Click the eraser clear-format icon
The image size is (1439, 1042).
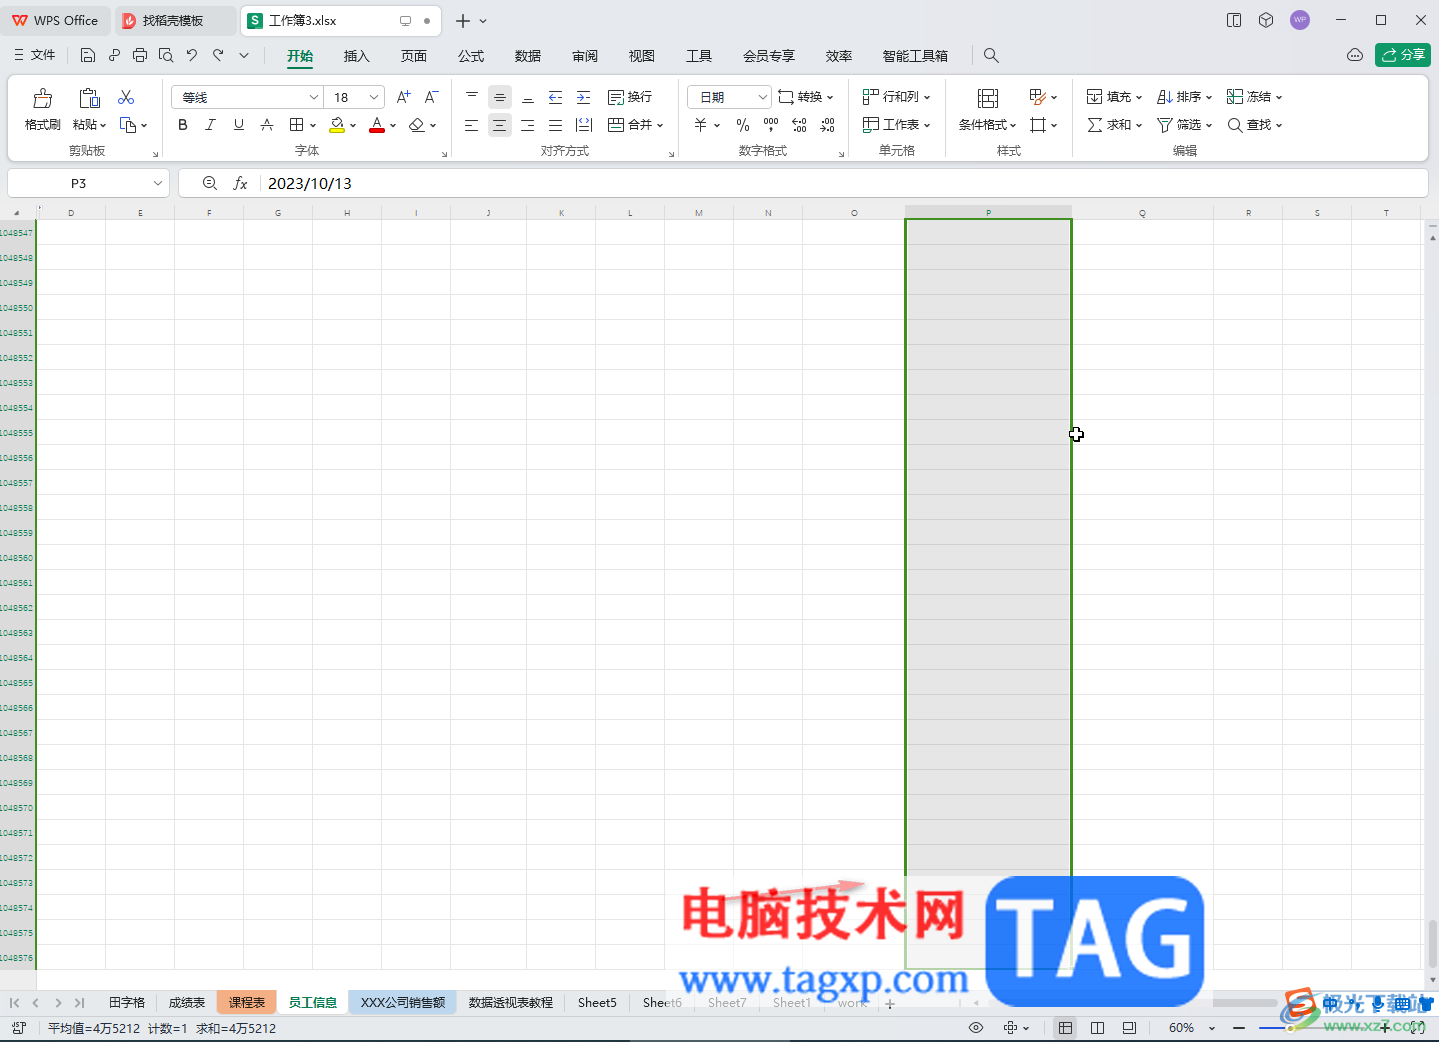click(x=417, y=125)
